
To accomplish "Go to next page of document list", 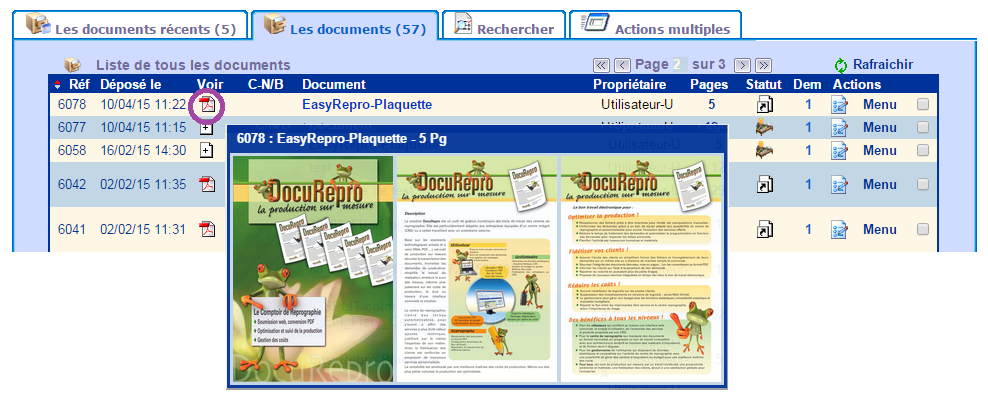I will click(x=743, y=65).
